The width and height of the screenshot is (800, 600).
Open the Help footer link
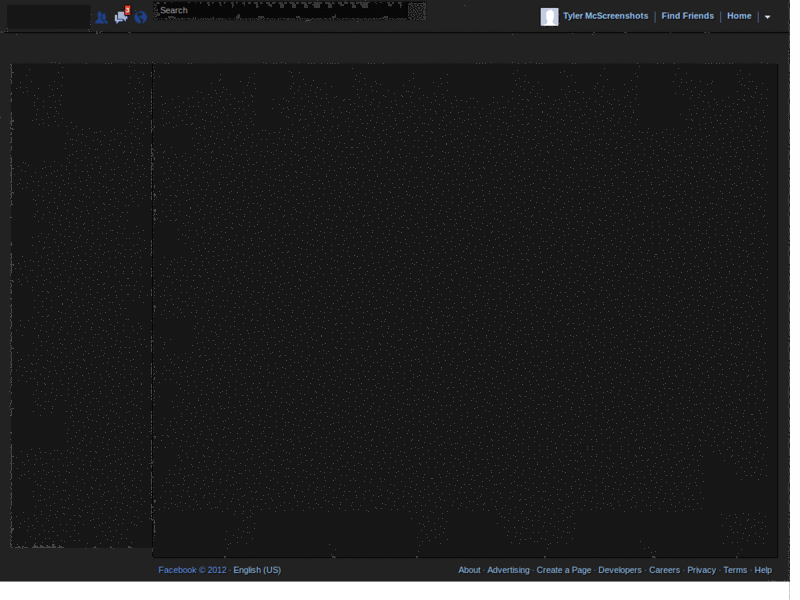(x=763, y=570)
